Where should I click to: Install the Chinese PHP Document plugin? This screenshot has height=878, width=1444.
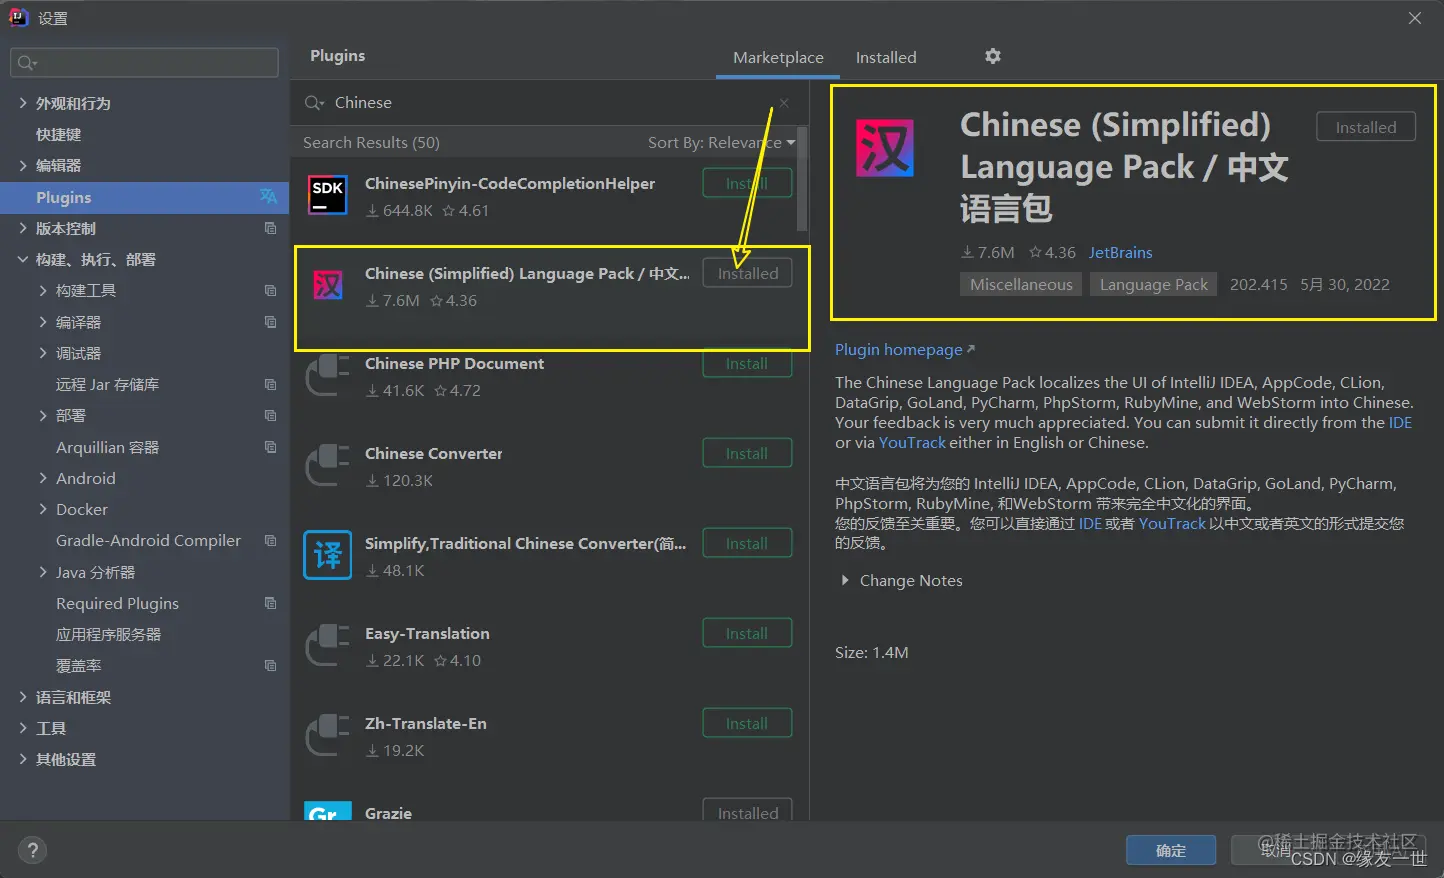747,363
